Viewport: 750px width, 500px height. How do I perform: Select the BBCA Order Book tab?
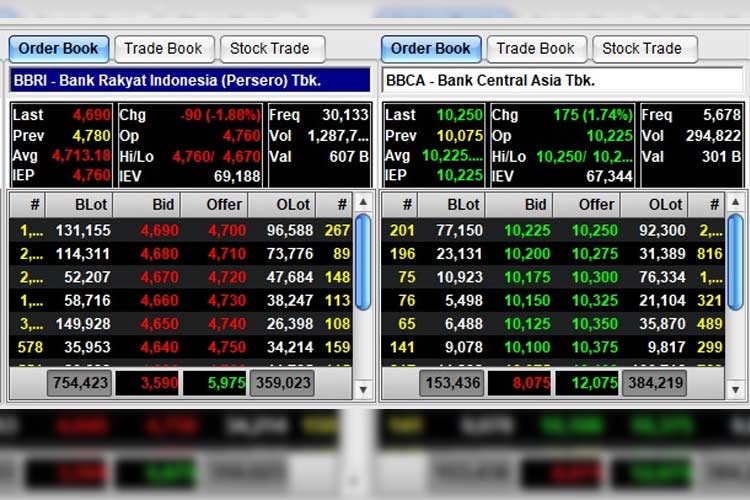point(431,49)
